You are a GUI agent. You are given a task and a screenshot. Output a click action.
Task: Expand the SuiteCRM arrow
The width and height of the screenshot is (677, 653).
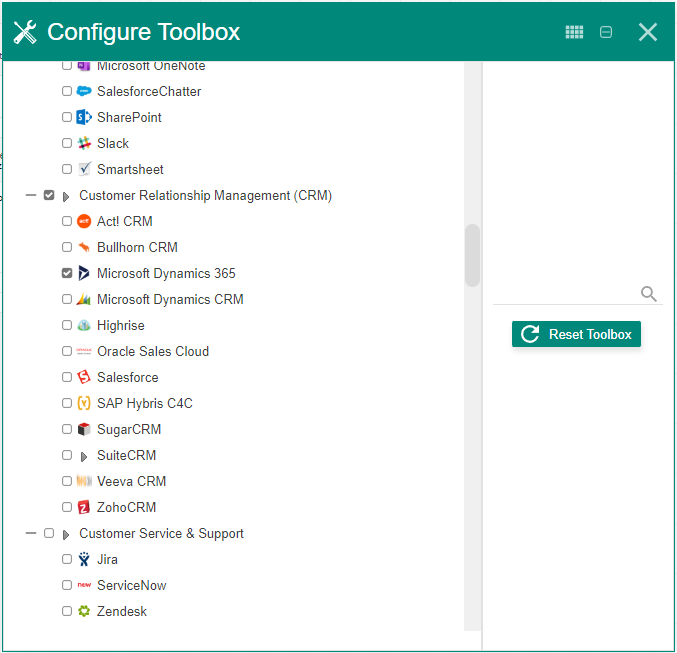(x=84, y=456)
